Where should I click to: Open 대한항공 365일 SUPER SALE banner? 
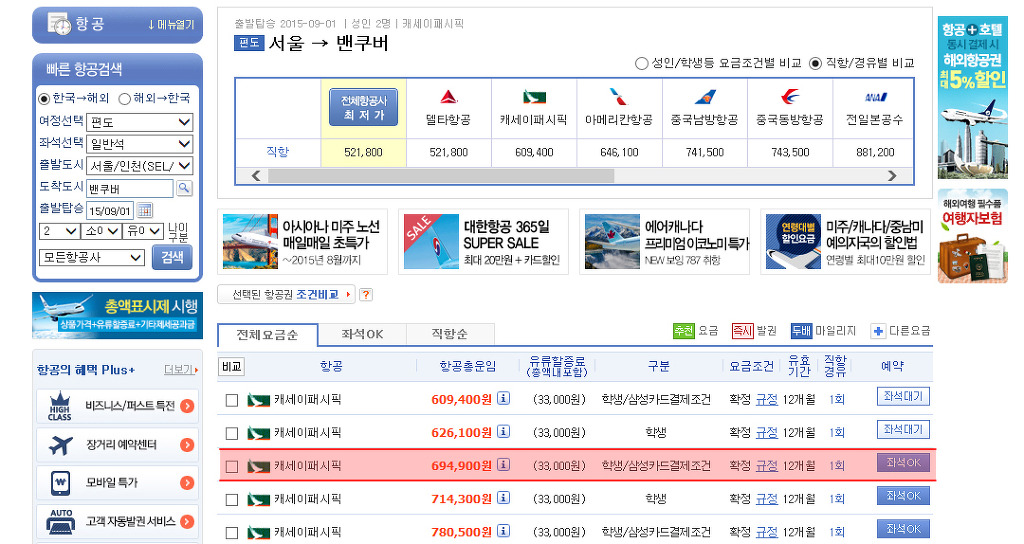pos(483,242)
